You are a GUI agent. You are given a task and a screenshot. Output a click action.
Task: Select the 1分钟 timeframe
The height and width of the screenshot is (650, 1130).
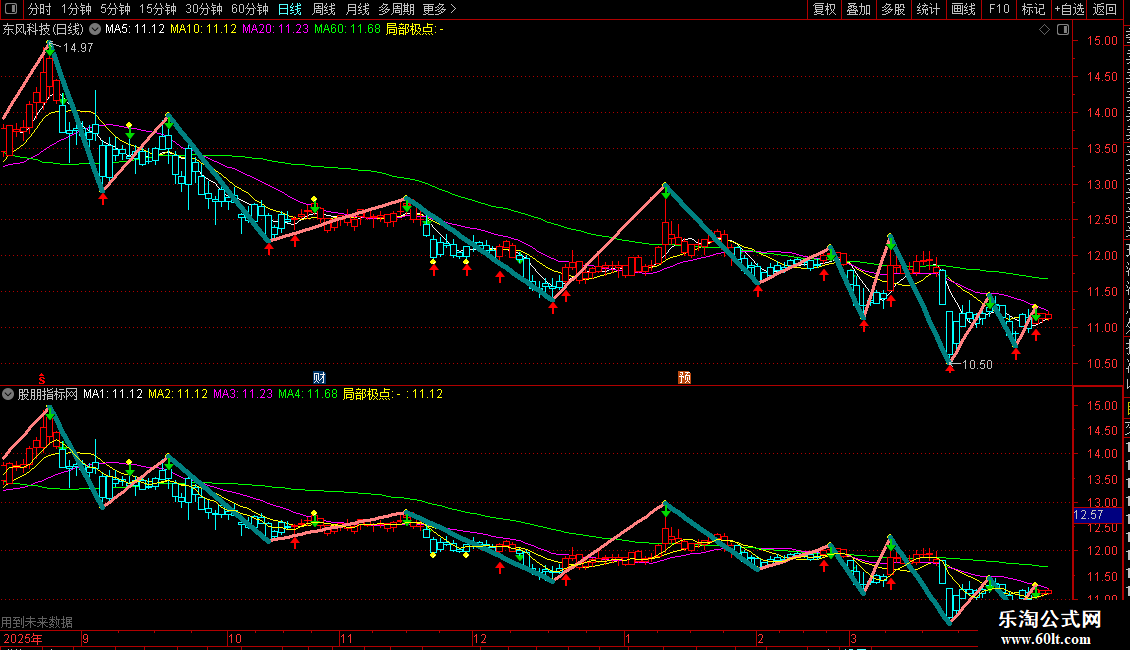coord(76,9)
